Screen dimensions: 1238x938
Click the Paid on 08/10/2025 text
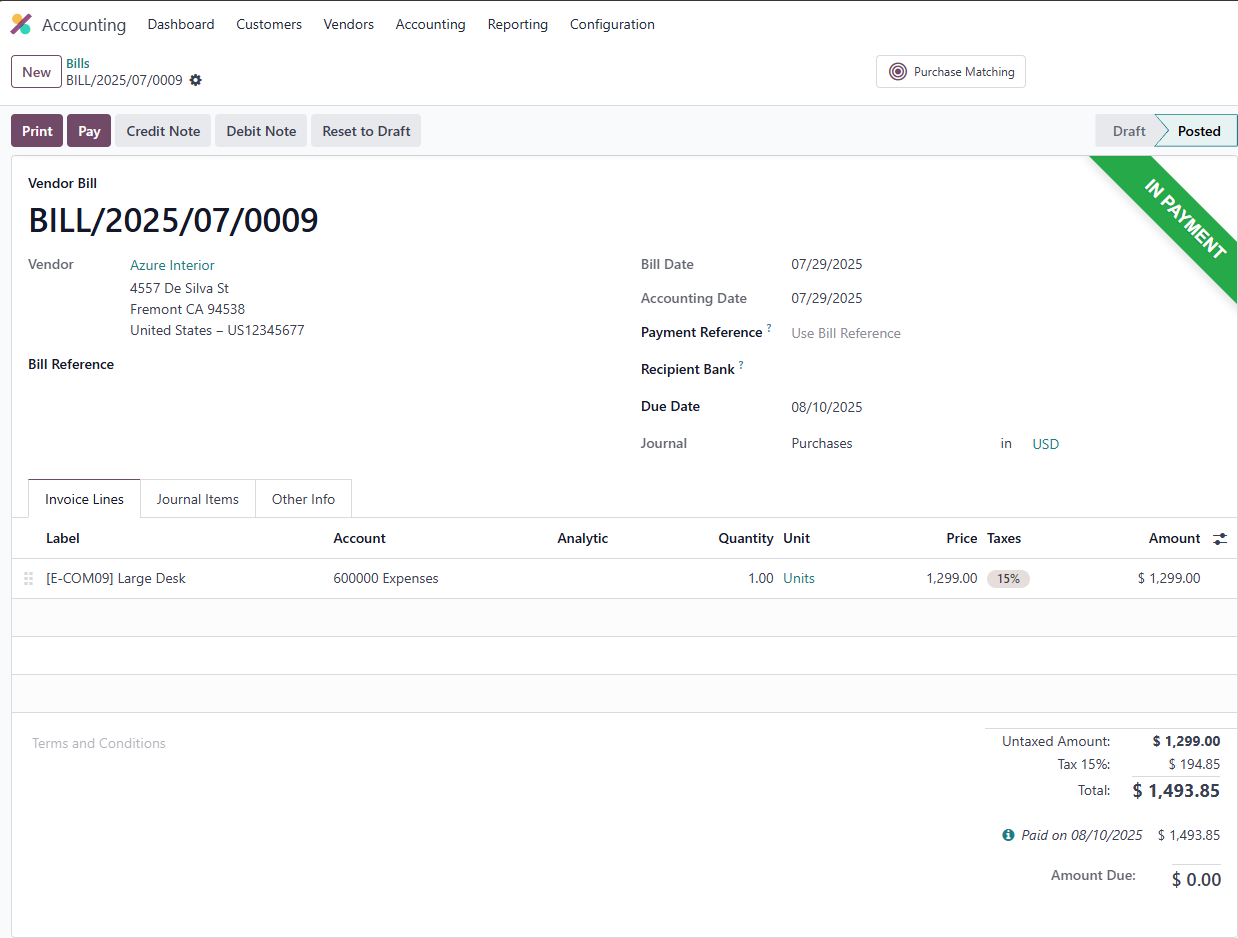1081,835
